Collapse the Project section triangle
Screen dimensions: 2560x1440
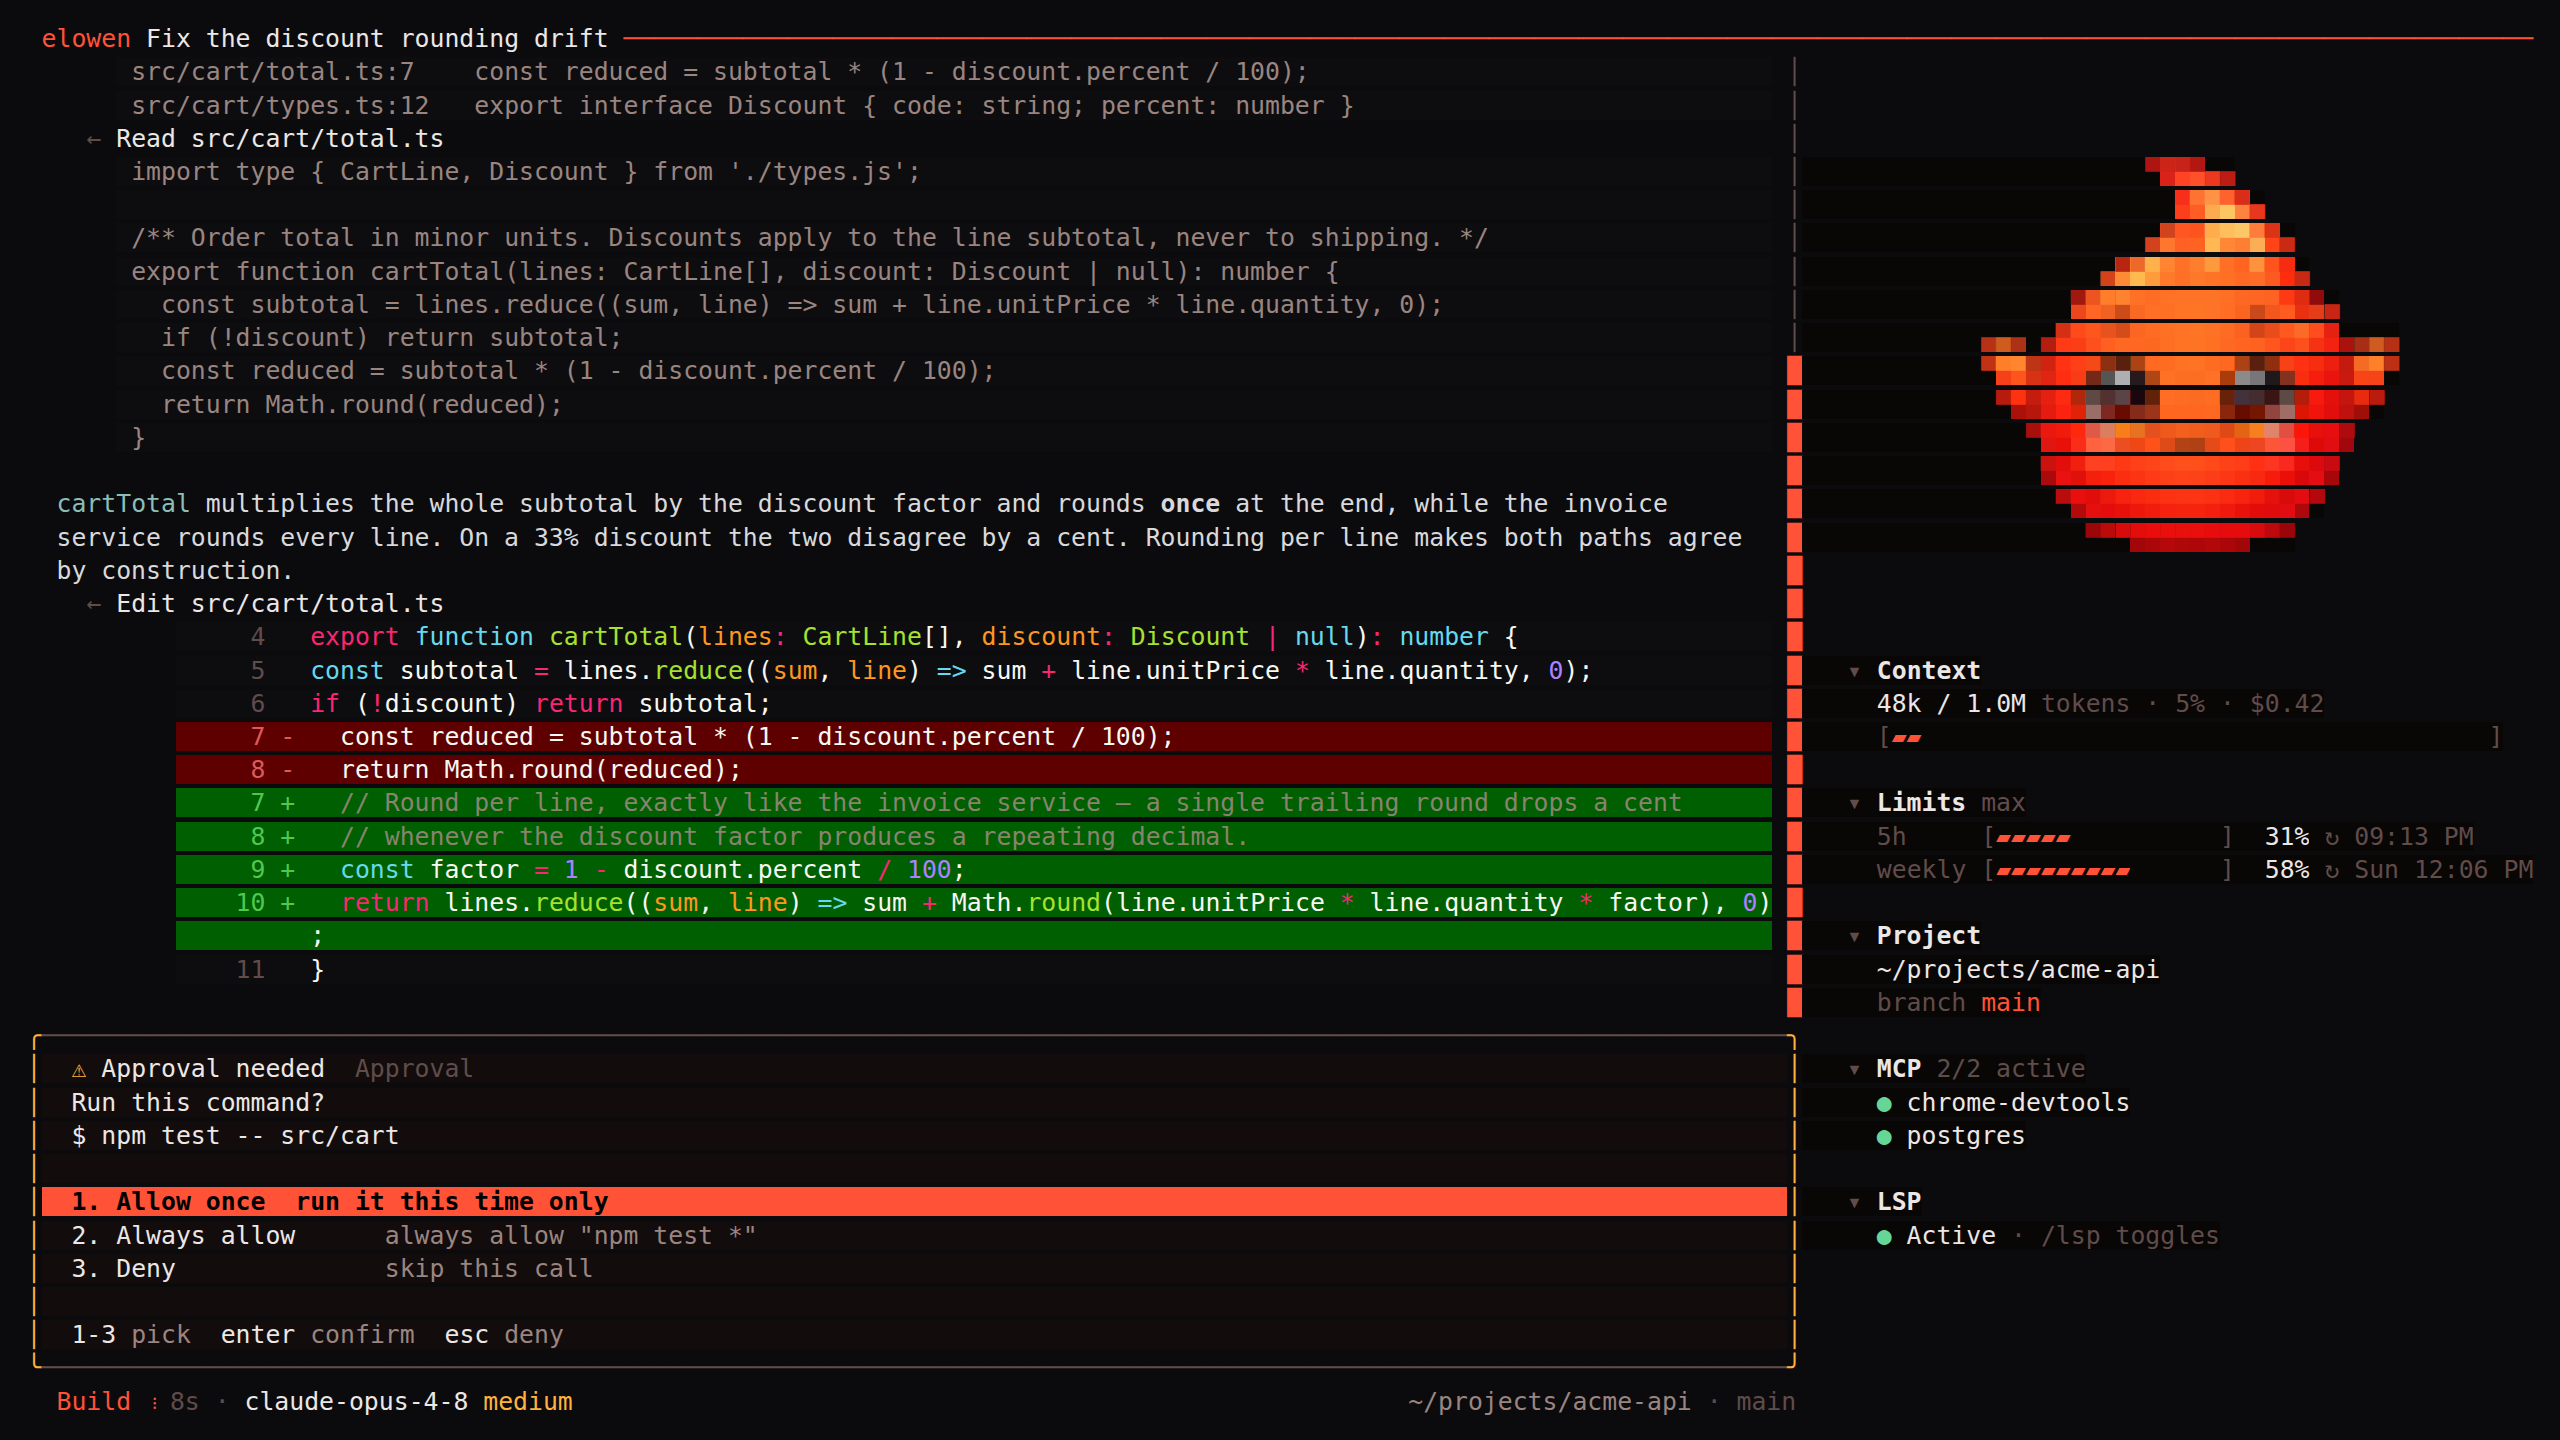1854,936
